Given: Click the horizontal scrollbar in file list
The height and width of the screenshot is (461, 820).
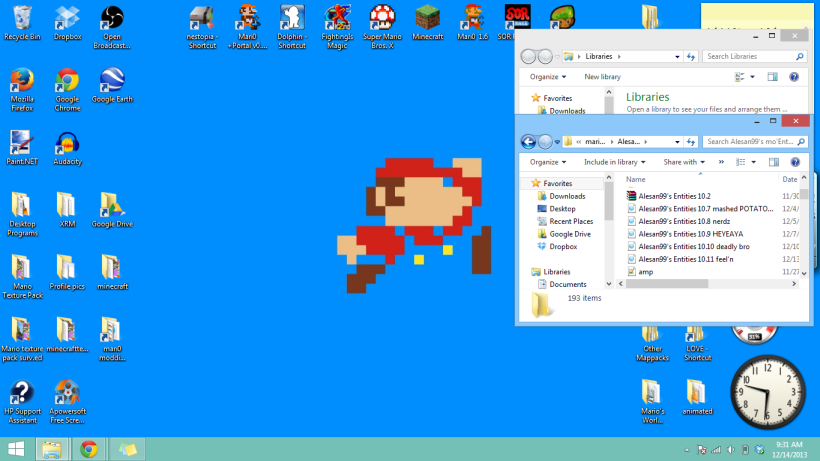Looking at the screenshot, I should pyautogui.click(x=667, y=284).
